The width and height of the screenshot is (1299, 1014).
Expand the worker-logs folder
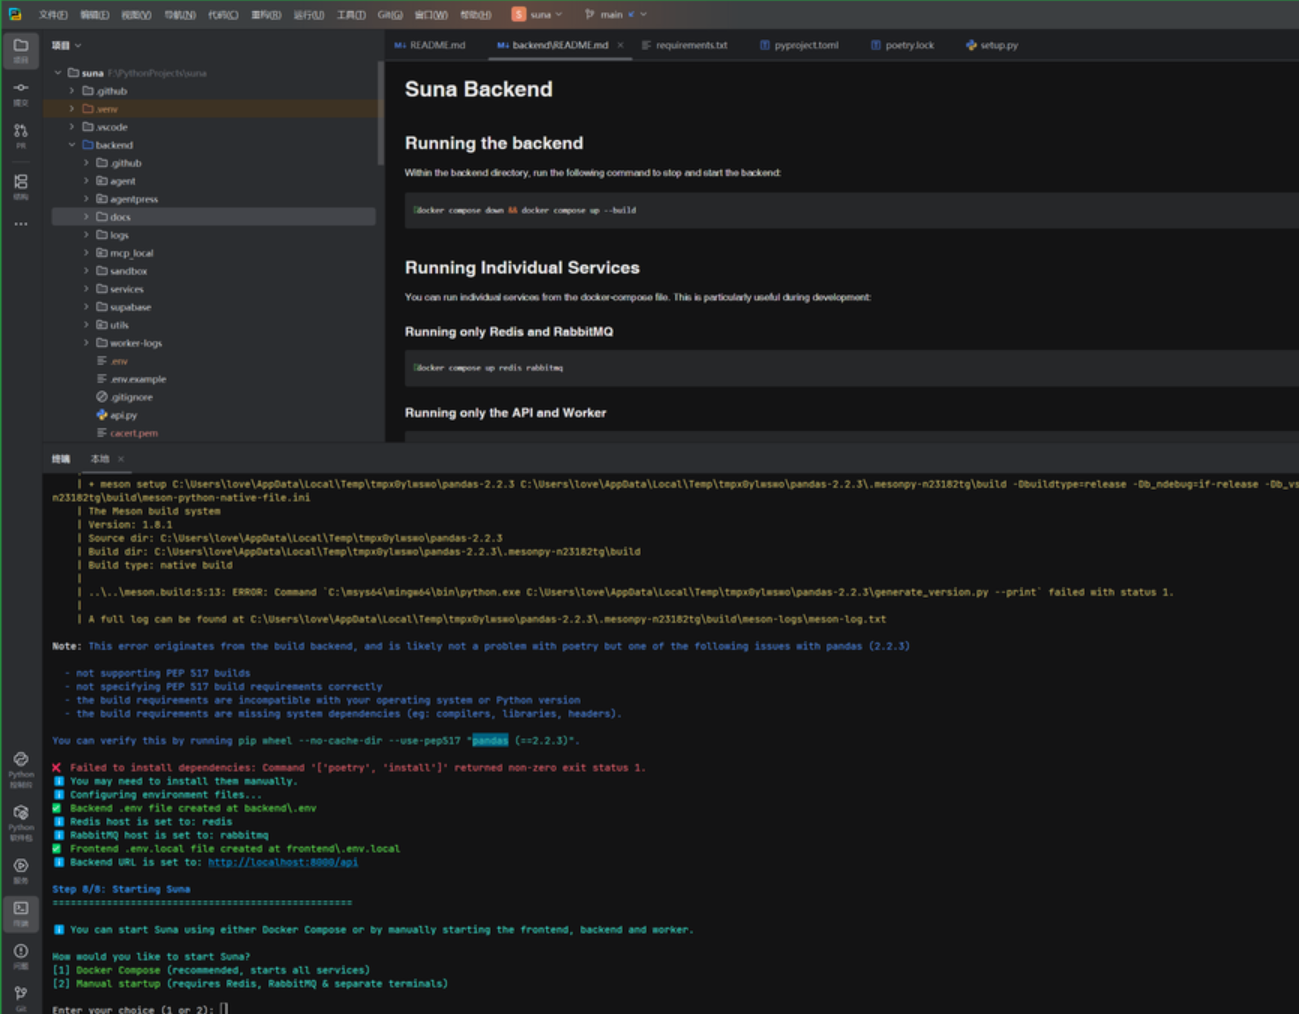pos(86,343)
